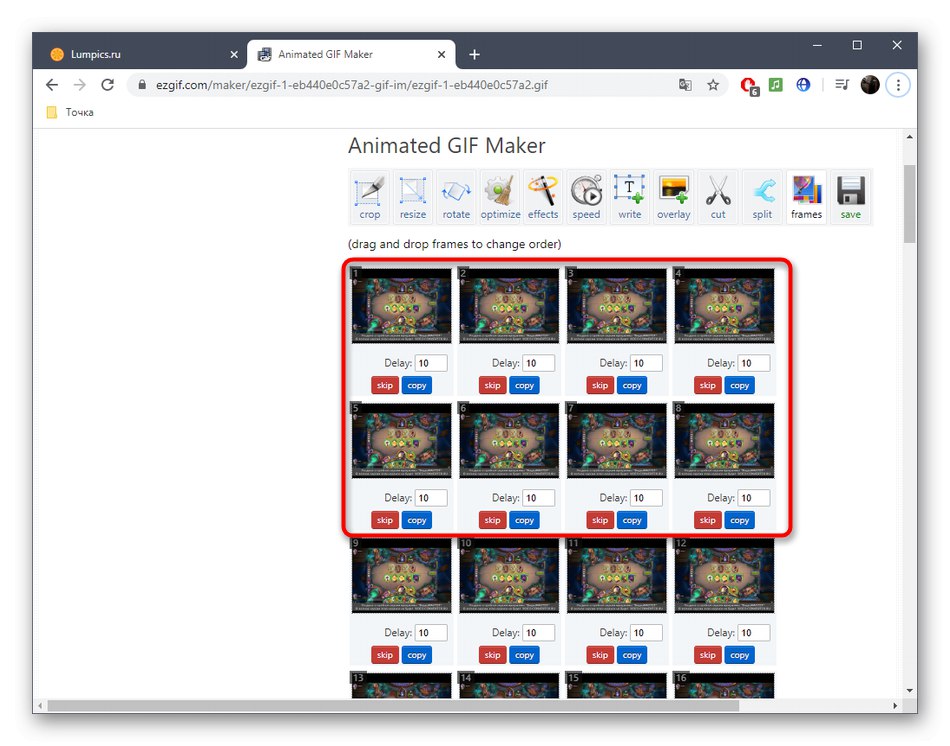
Task: Go back in browser history
Action: click(52, 85)
